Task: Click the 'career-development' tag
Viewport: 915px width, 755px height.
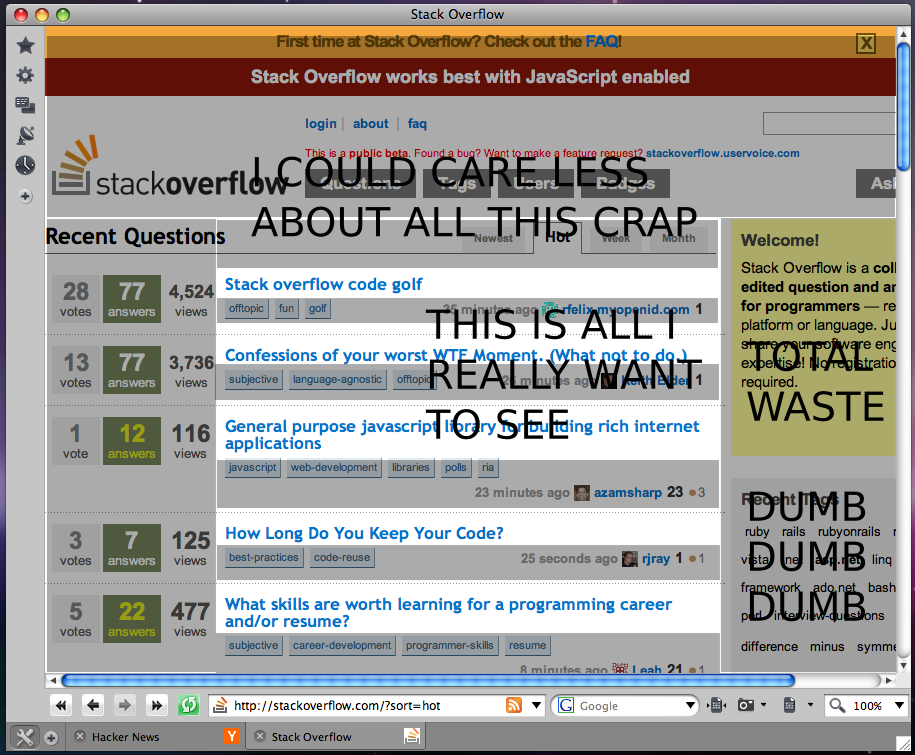Action: click(342, 645)
